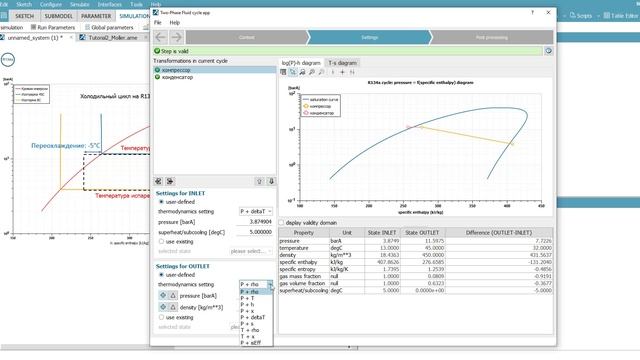This screenshot has width=640, height=360.
Task: Open Scripts tool in main window toolbar
Action: tap(581, 16)
